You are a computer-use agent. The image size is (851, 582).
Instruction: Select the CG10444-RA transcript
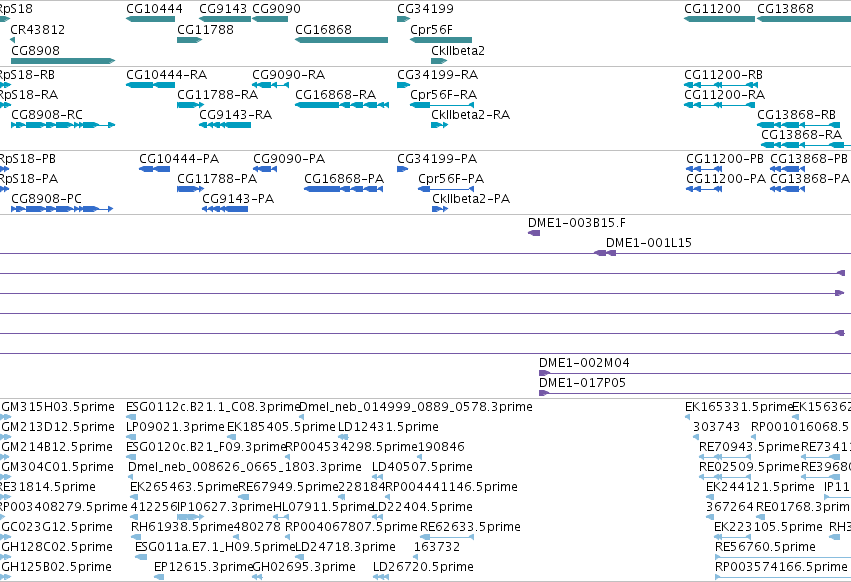(x=150, y=85)
